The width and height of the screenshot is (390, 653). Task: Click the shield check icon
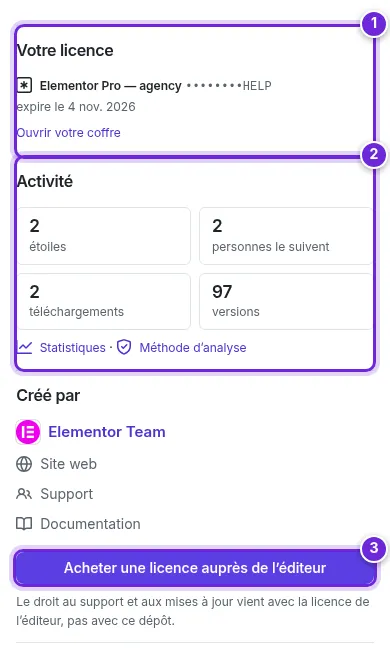click(124, 347)
